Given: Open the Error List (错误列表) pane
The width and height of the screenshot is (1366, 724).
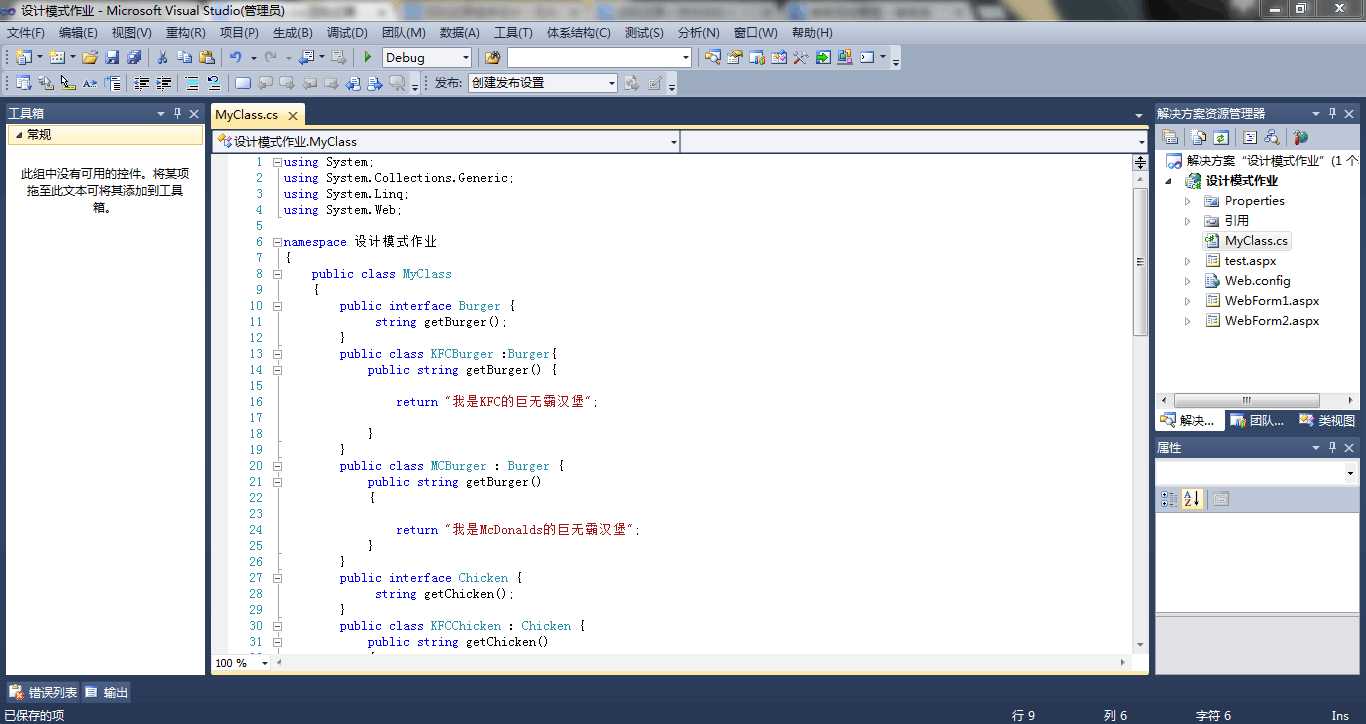Looking at the screenshot, I should pyautogui.click(x=43, y=692).
